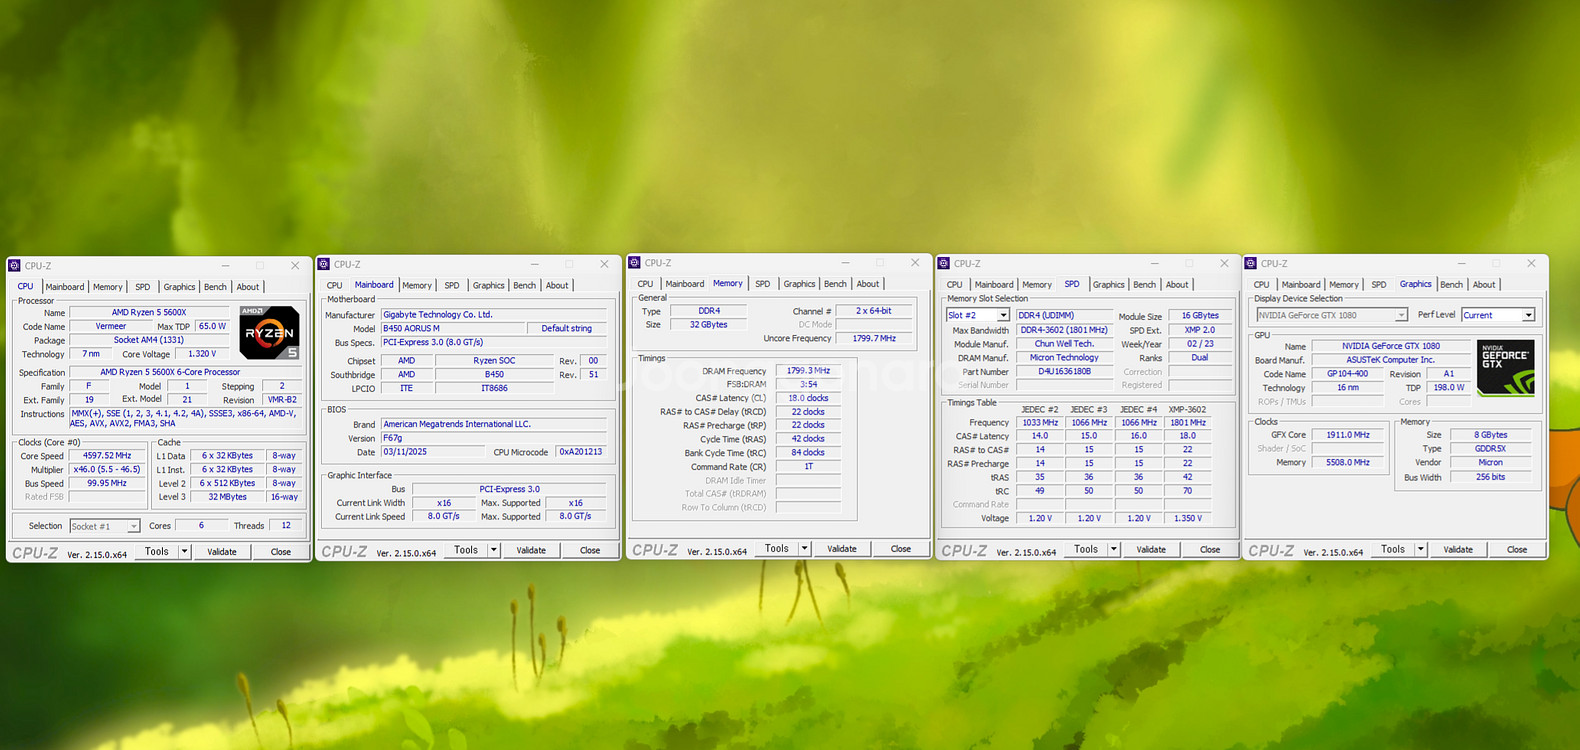Click the XMP-3602 column header in Timings Table

click(x=1188, y=410)
